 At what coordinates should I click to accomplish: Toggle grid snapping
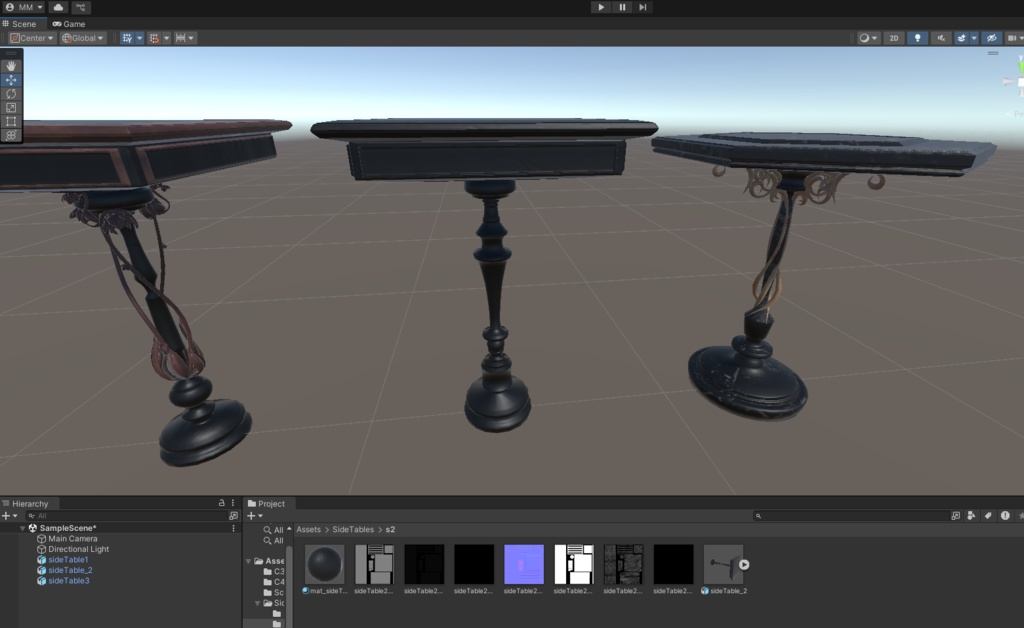coord(154,38)
